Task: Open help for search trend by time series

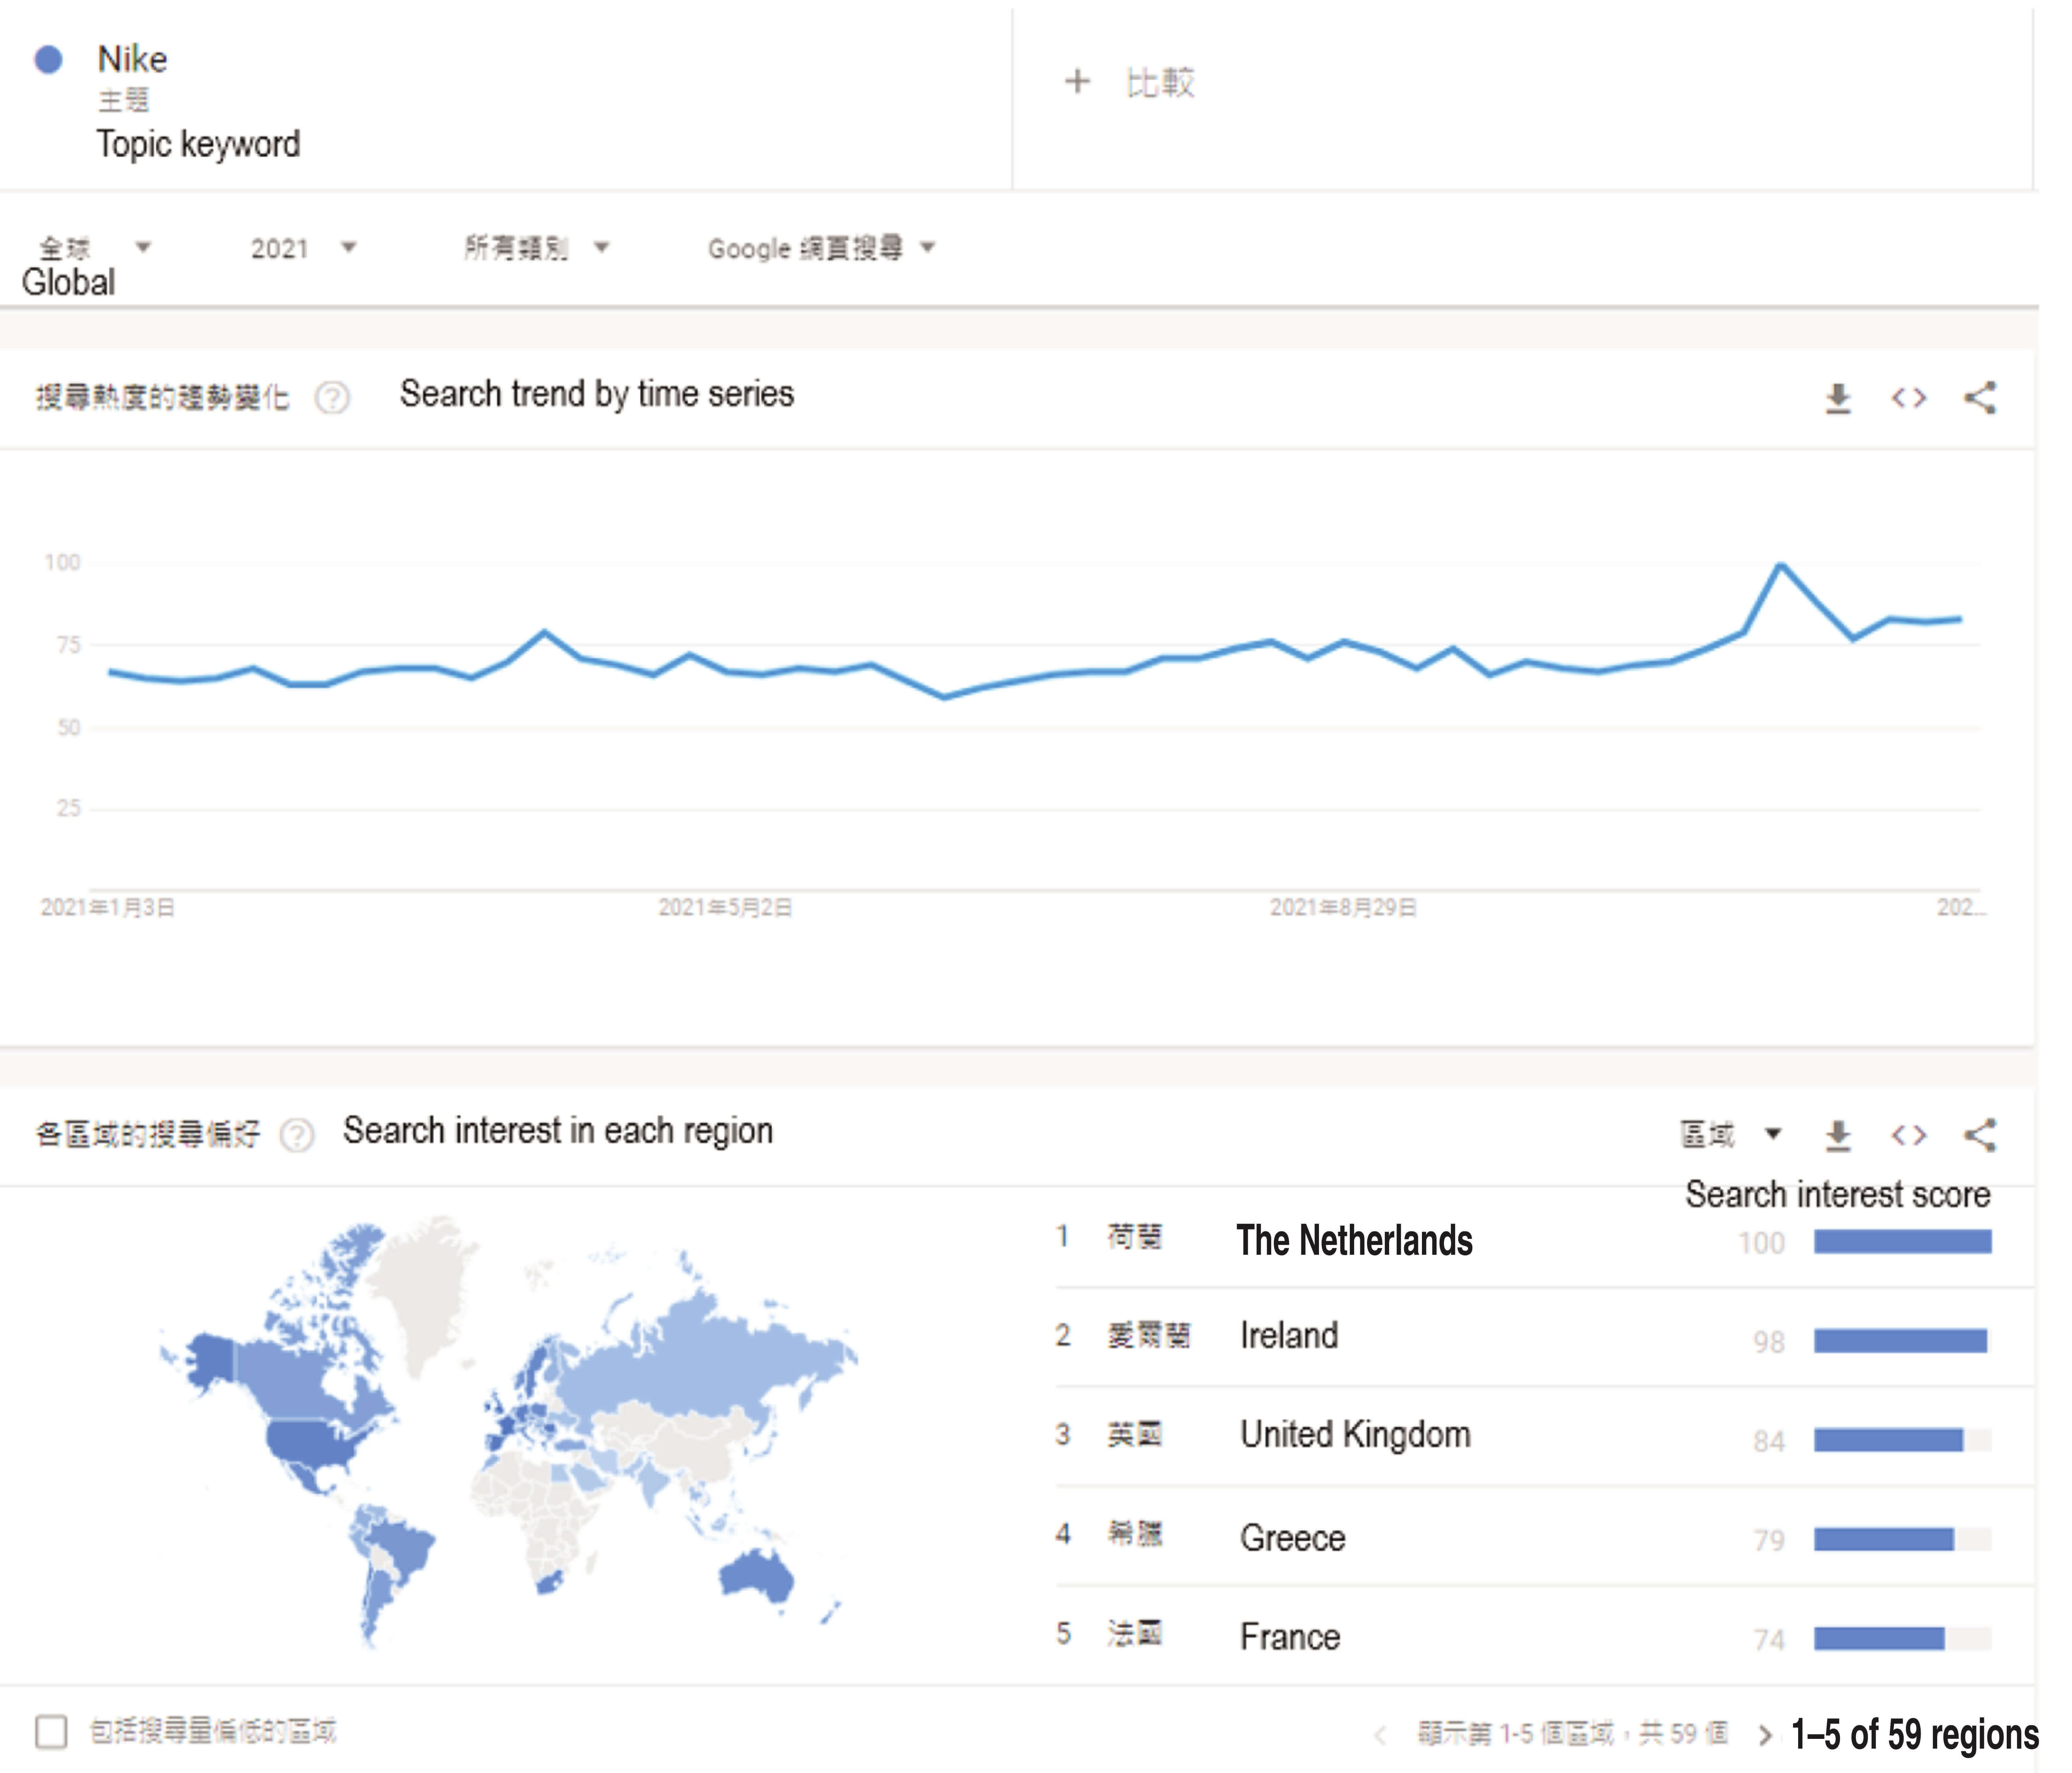Action: [332, 398]
